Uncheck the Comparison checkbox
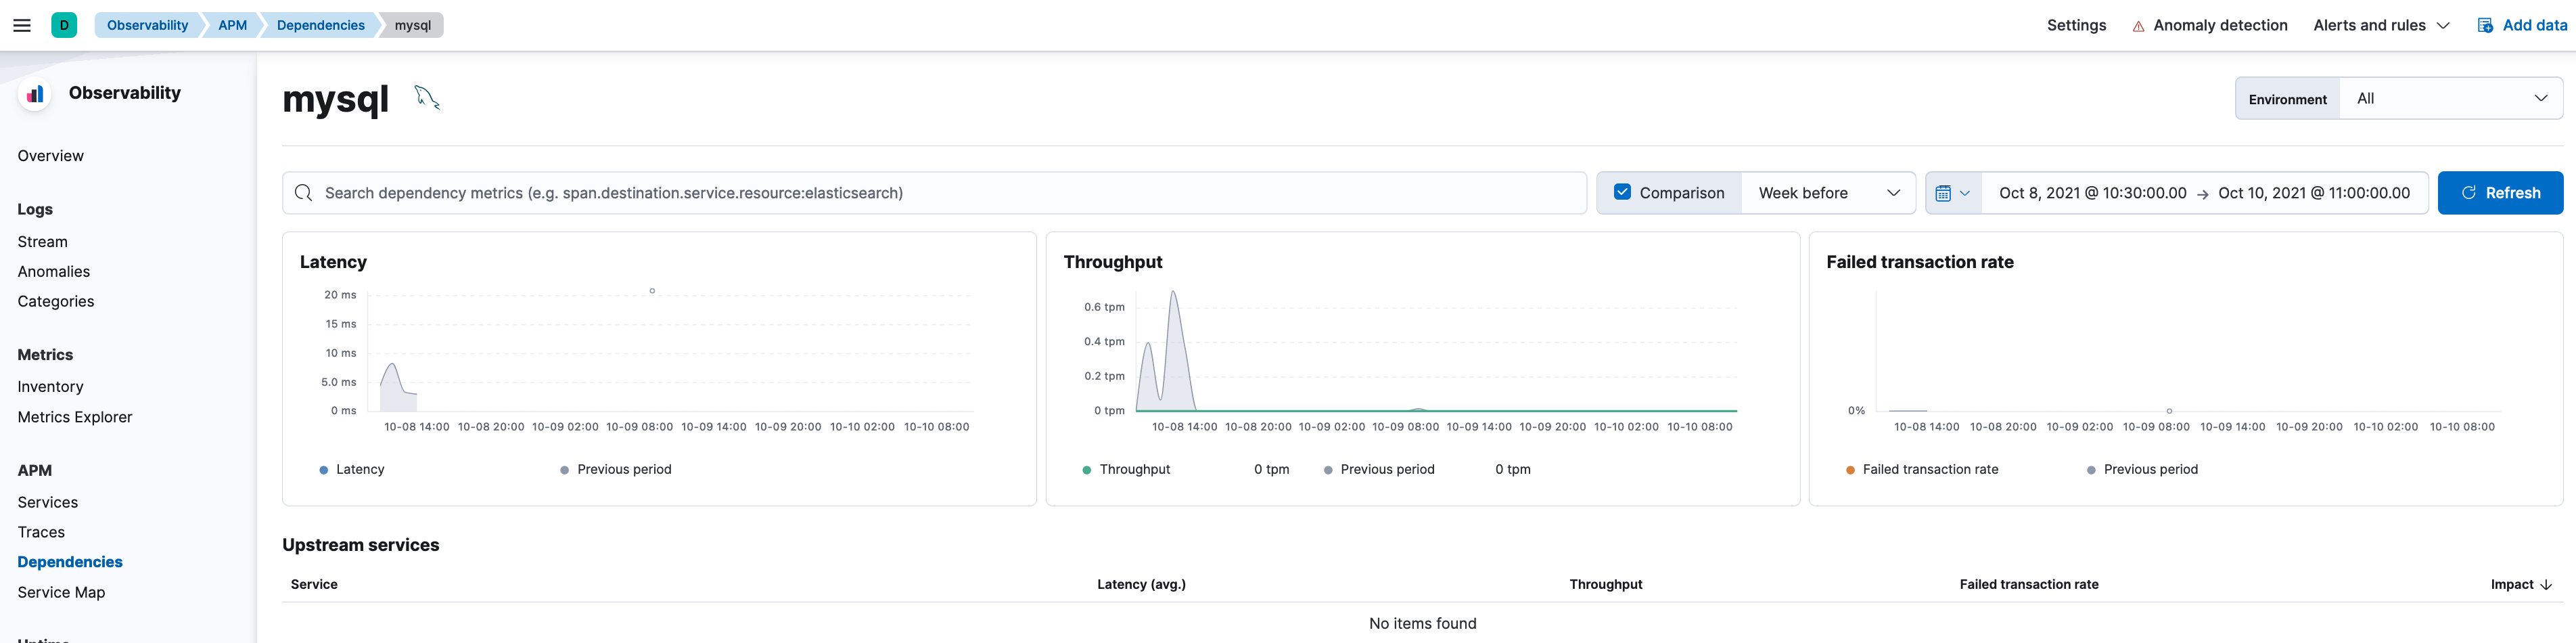This screenshot has width=2576, height=643. [1622, 192]
